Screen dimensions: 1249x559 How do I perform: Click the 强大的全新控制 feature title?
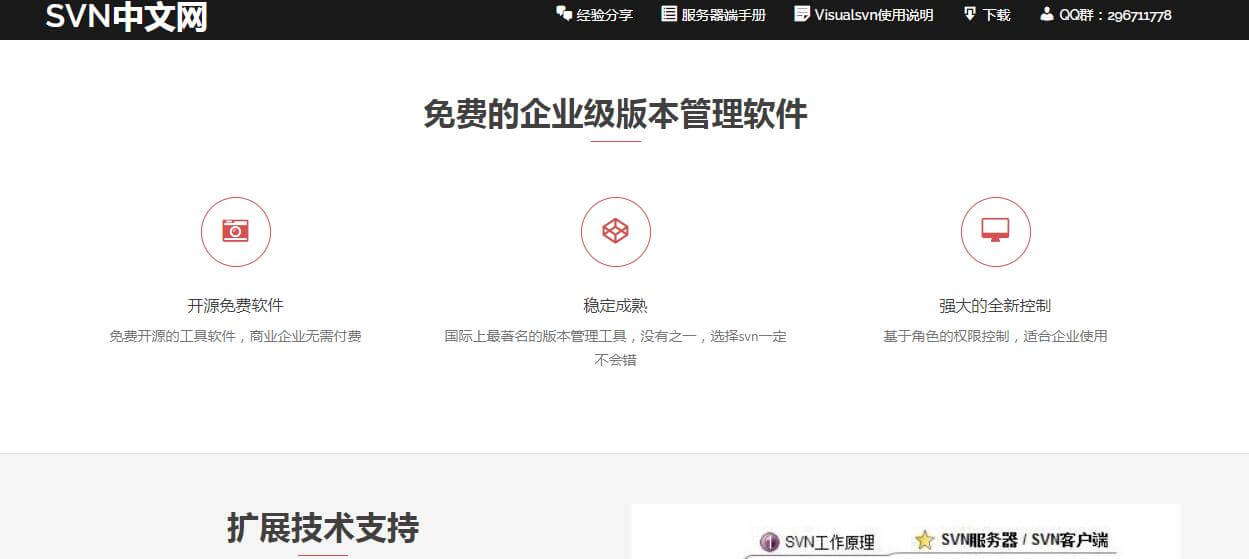pos(995,305)
